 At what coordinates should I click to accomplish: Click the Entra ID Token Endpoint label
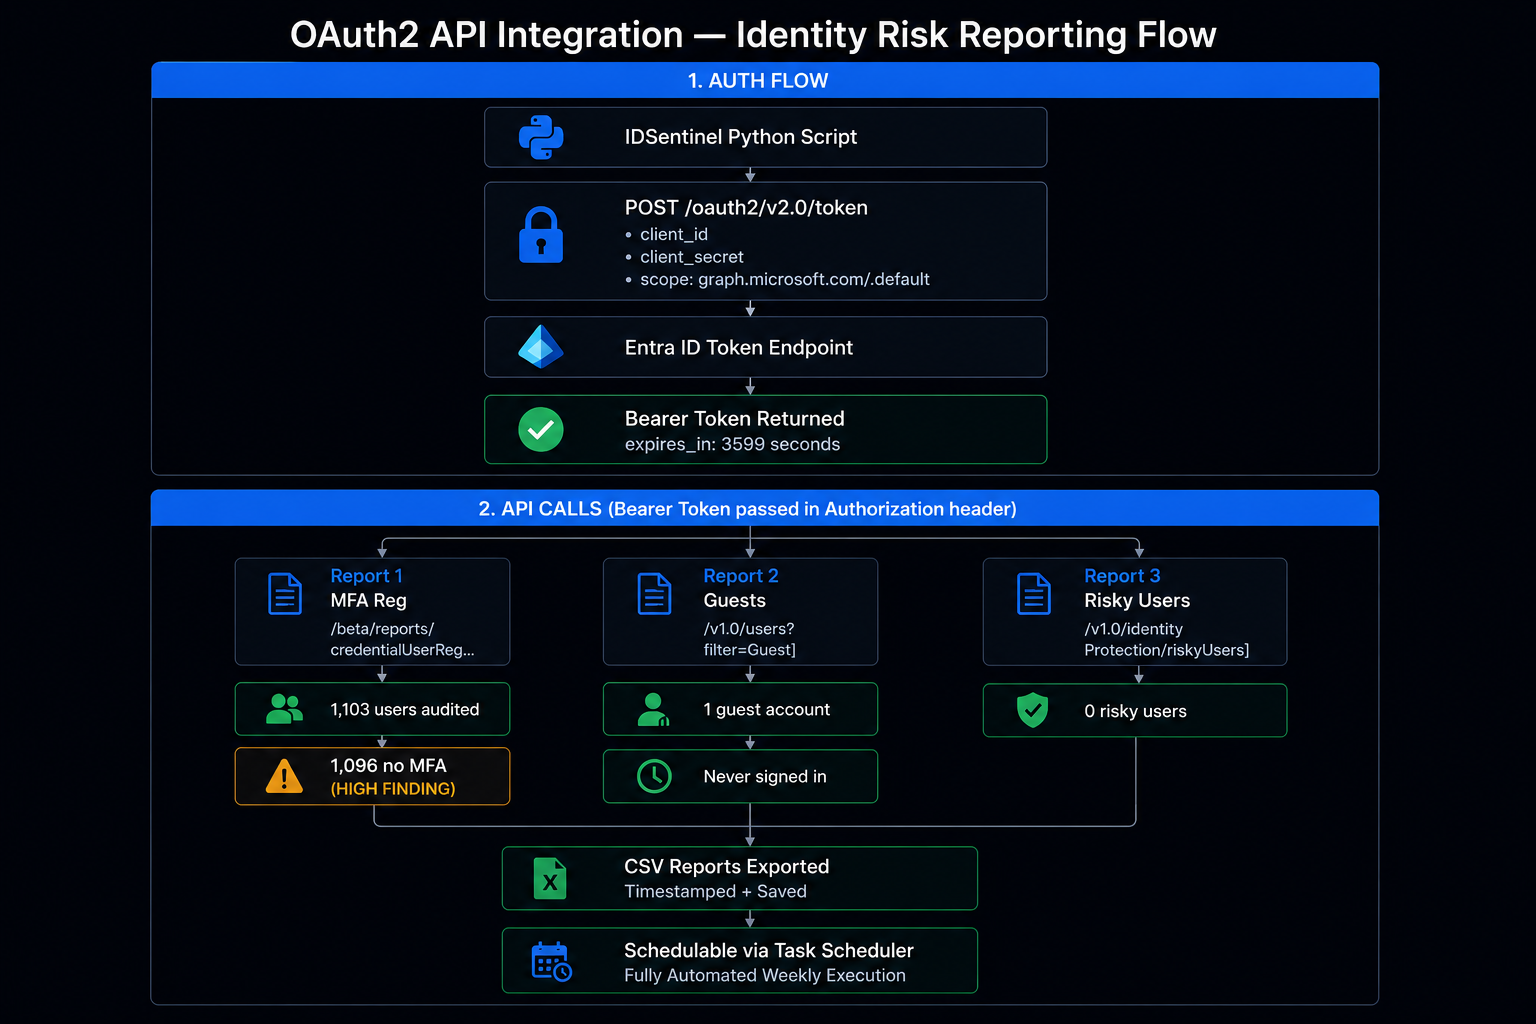[x=739, y=348]
